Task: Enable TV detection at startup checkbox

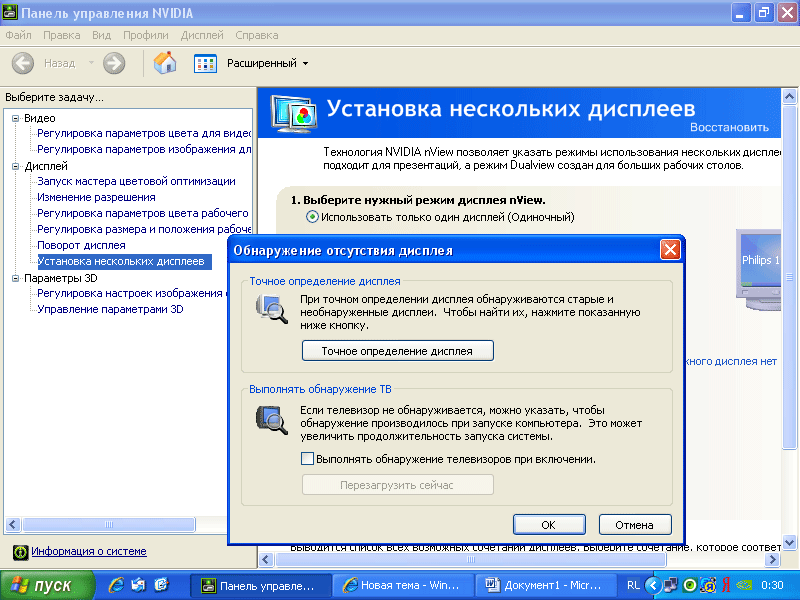Action: 307,459
